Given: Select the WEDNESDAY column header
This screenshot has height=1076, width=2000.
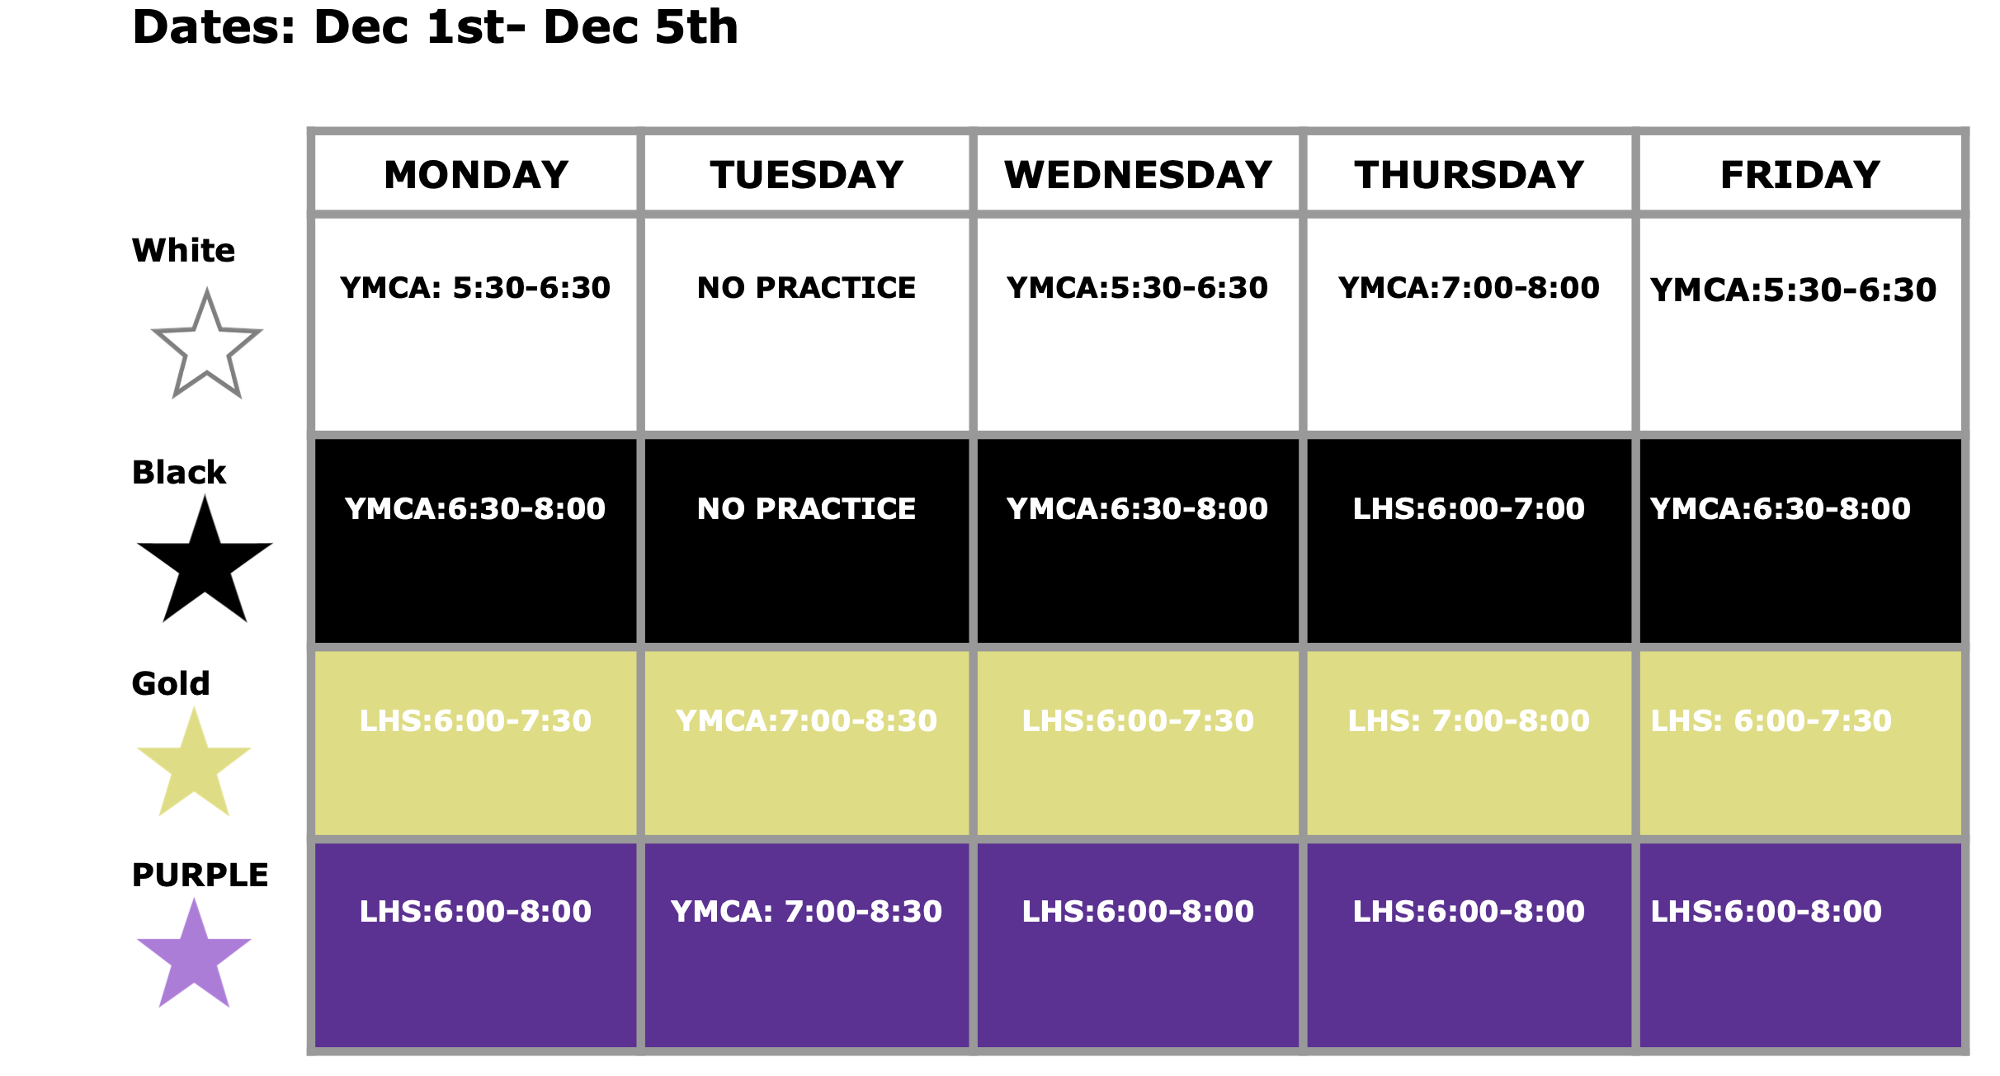Looking at the screenshot, I should click(1138, 174).
